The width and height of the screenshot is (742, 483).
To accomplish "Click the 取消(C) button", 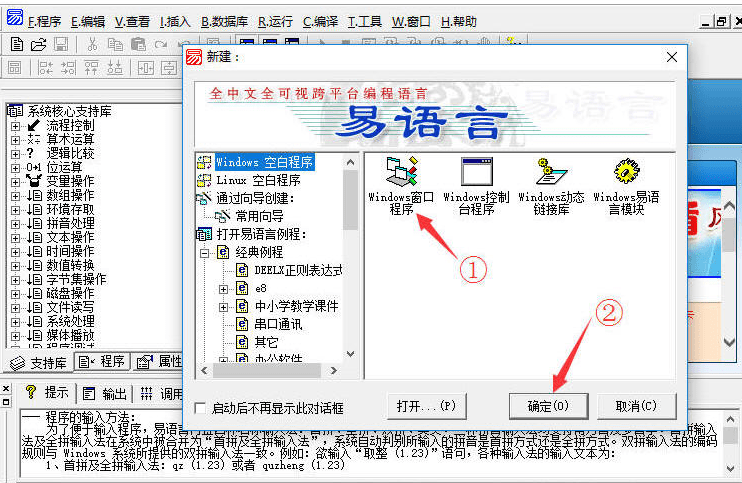I will click(636, 406).
